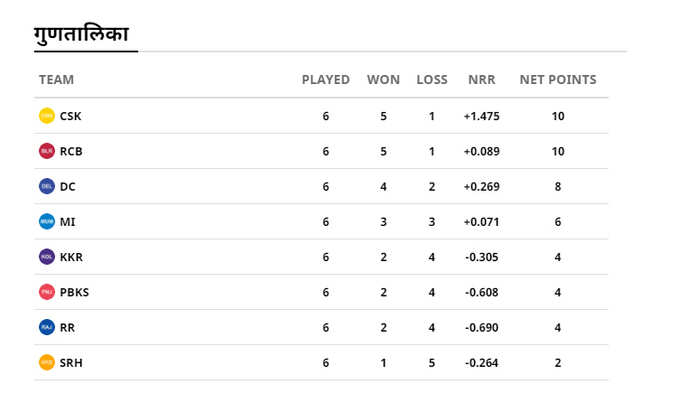Select SRH's -0.264 NRR value
680x403 pixels.
tap(481, 363)
